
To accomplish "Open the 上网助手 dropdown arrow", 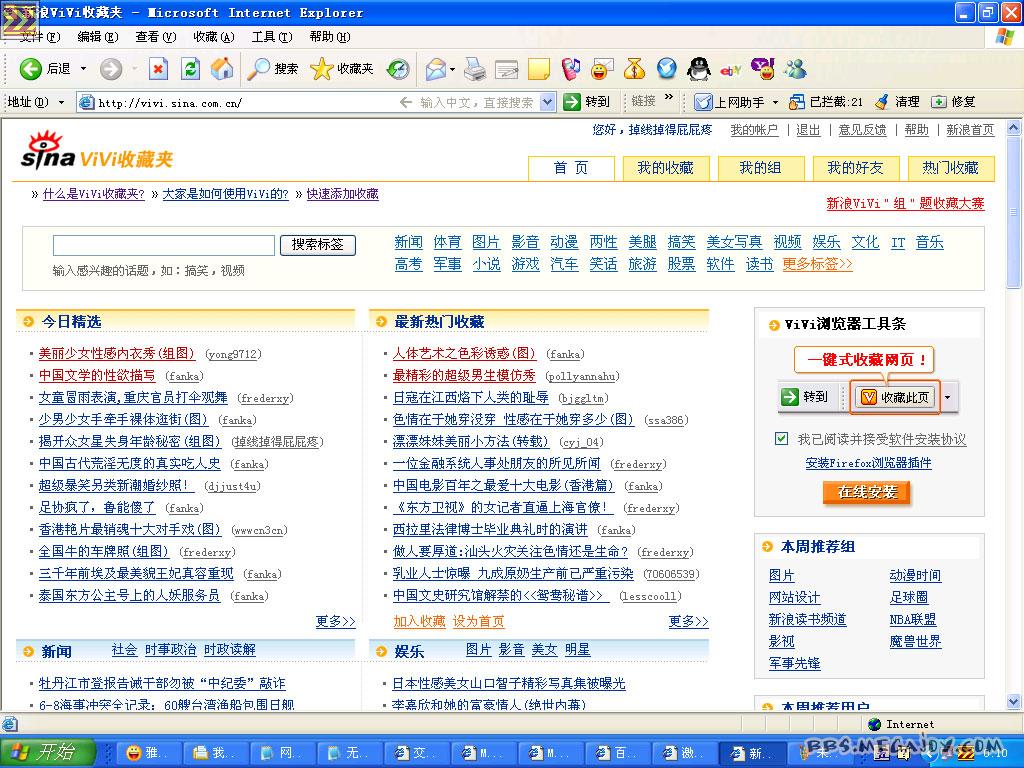I will pyautogui.click(x=775, y=103).
